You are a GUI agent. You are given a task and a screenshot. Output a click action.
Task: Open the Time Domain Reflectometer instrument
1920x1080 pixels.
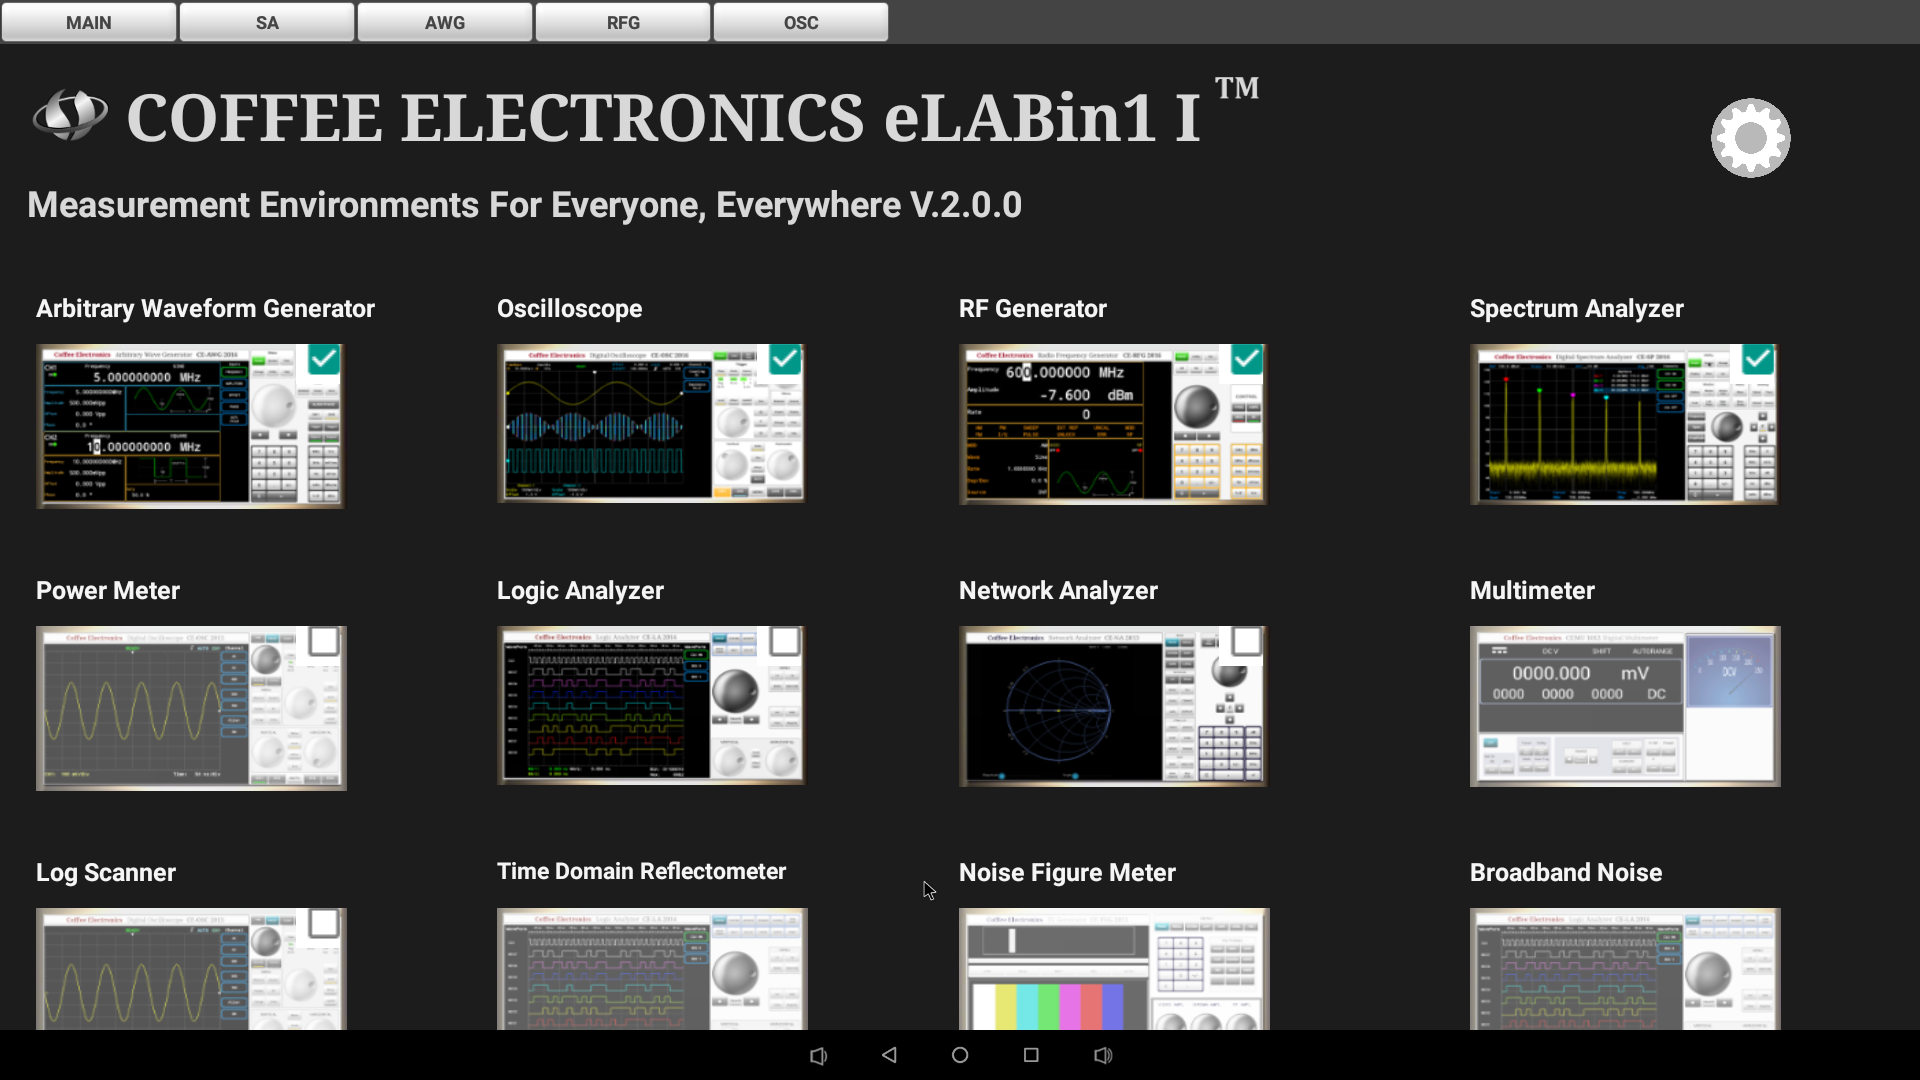point(651,968)
